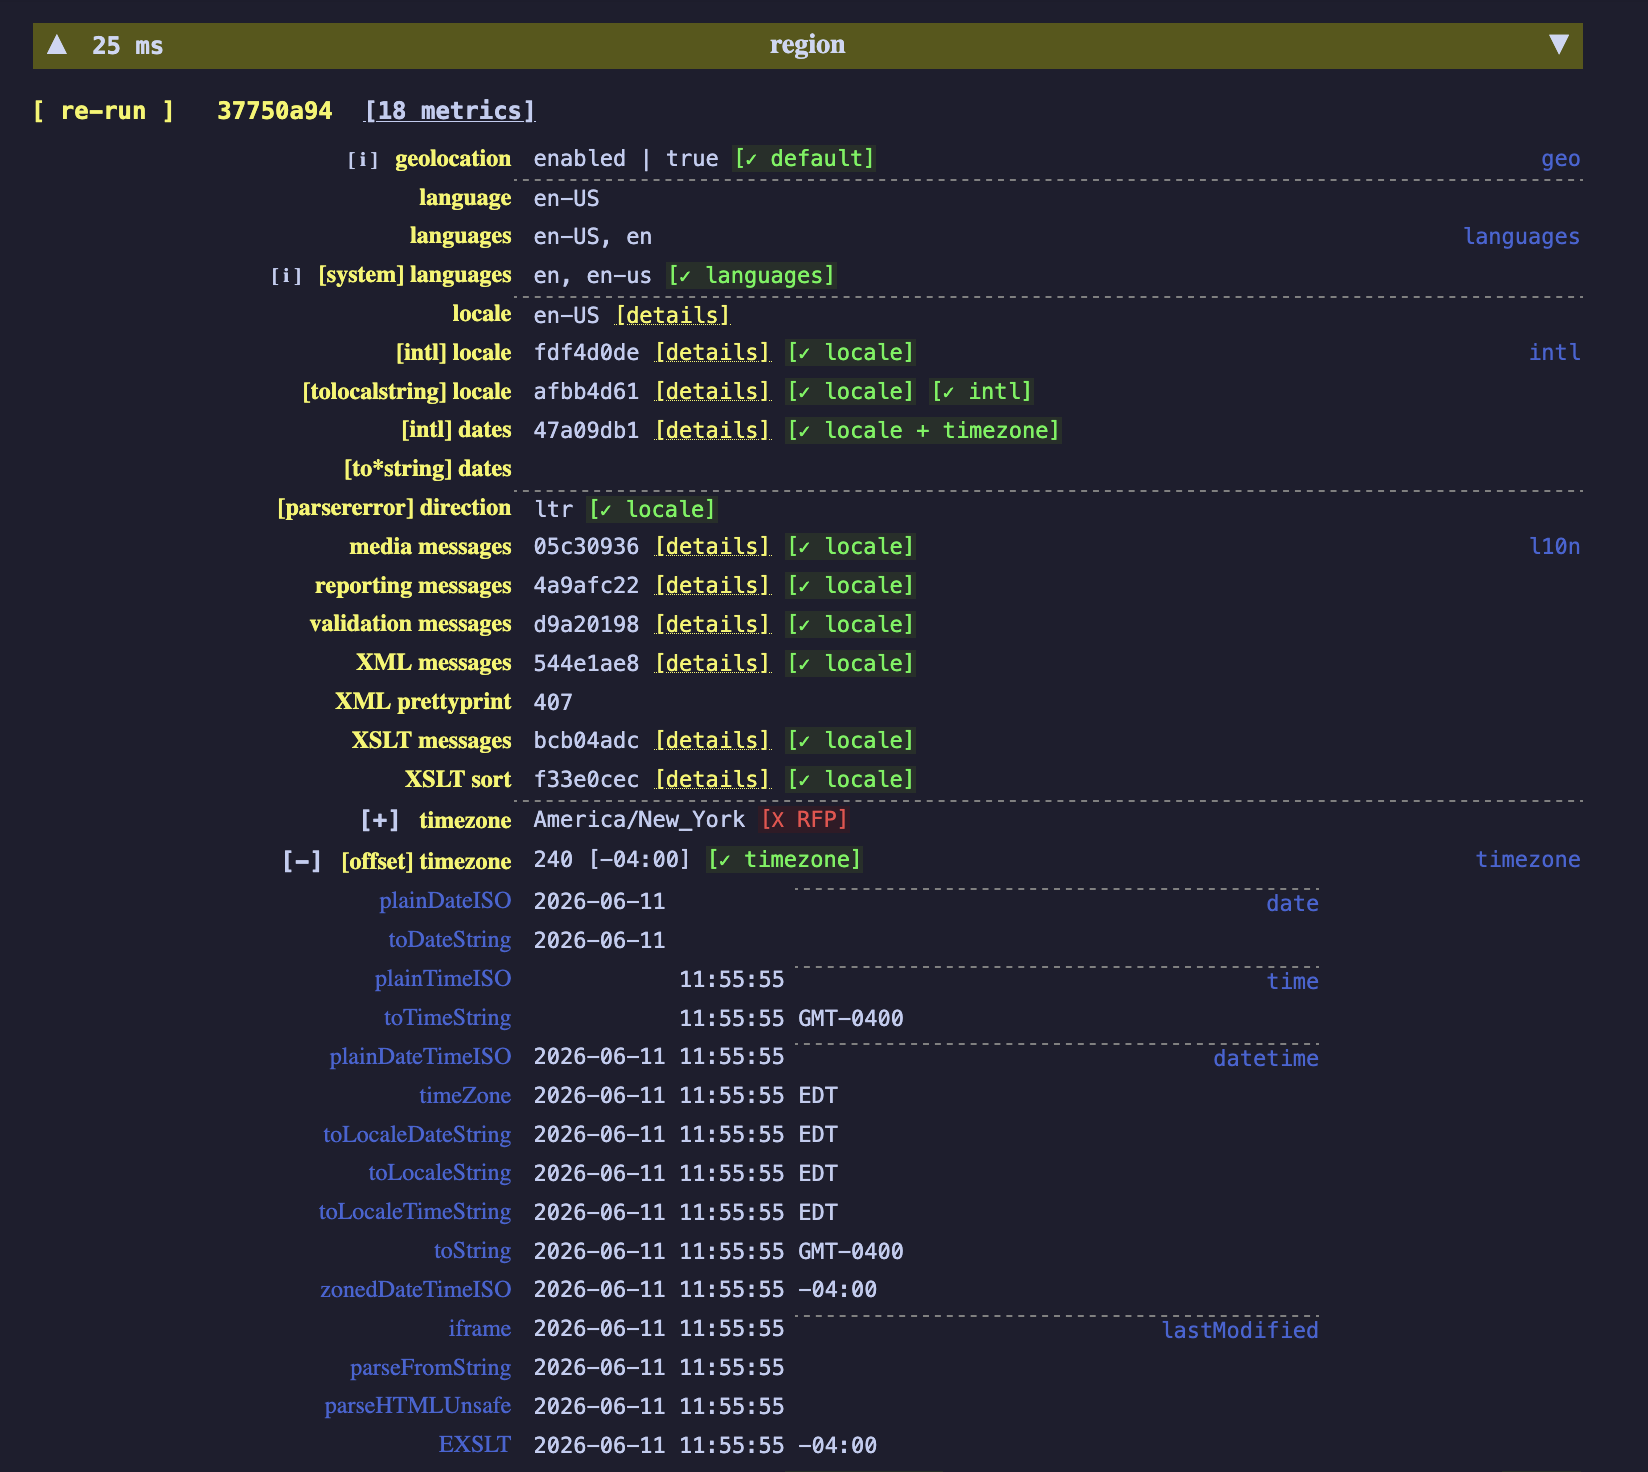Click the plainDateTimeISO label

tap(420, 1057)
